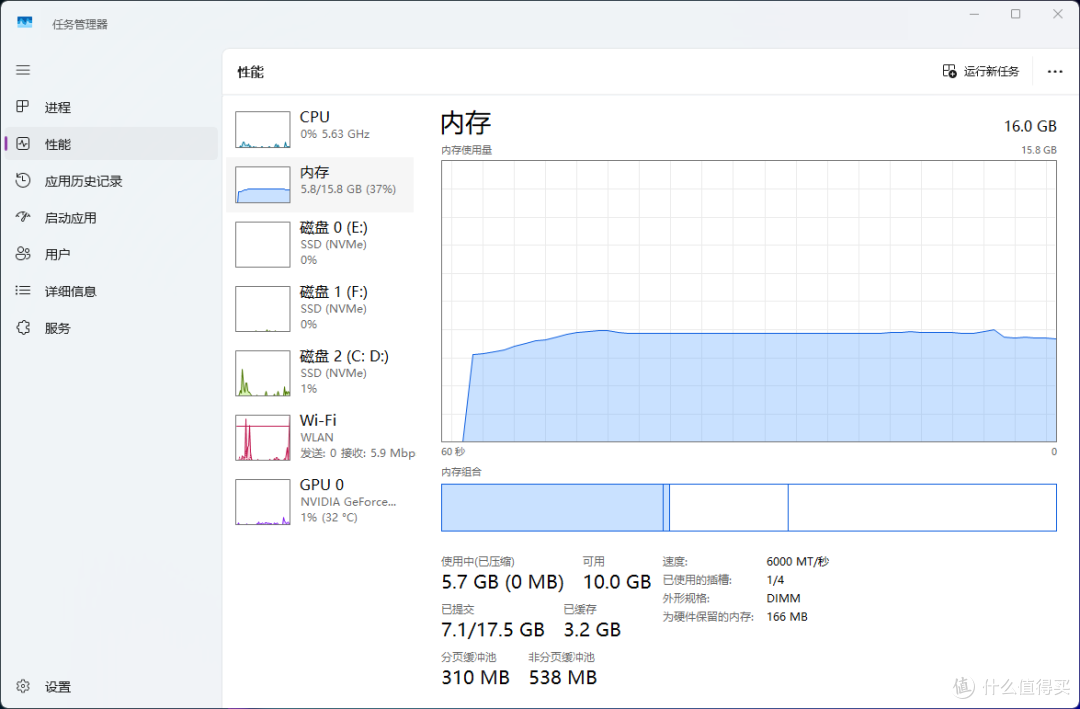Open the three-dot more options menu
Image resolution: width=1080 pixels, height=709 pixels.
click(x=1055, y=72)
